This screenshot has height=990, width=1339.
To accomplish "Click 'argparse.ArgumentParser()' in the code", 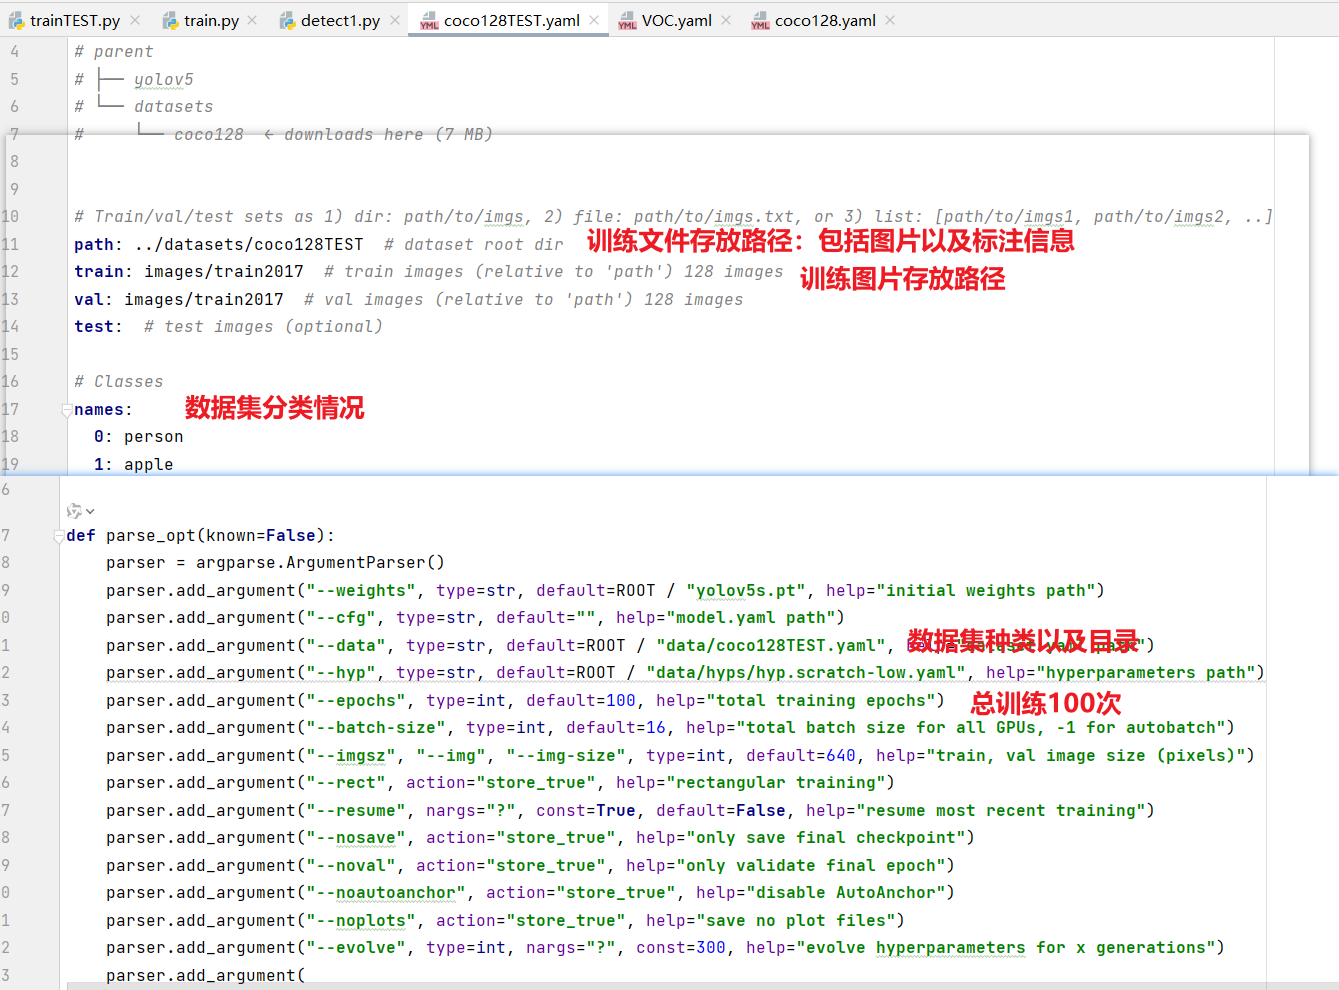I will tap(320, 563).
